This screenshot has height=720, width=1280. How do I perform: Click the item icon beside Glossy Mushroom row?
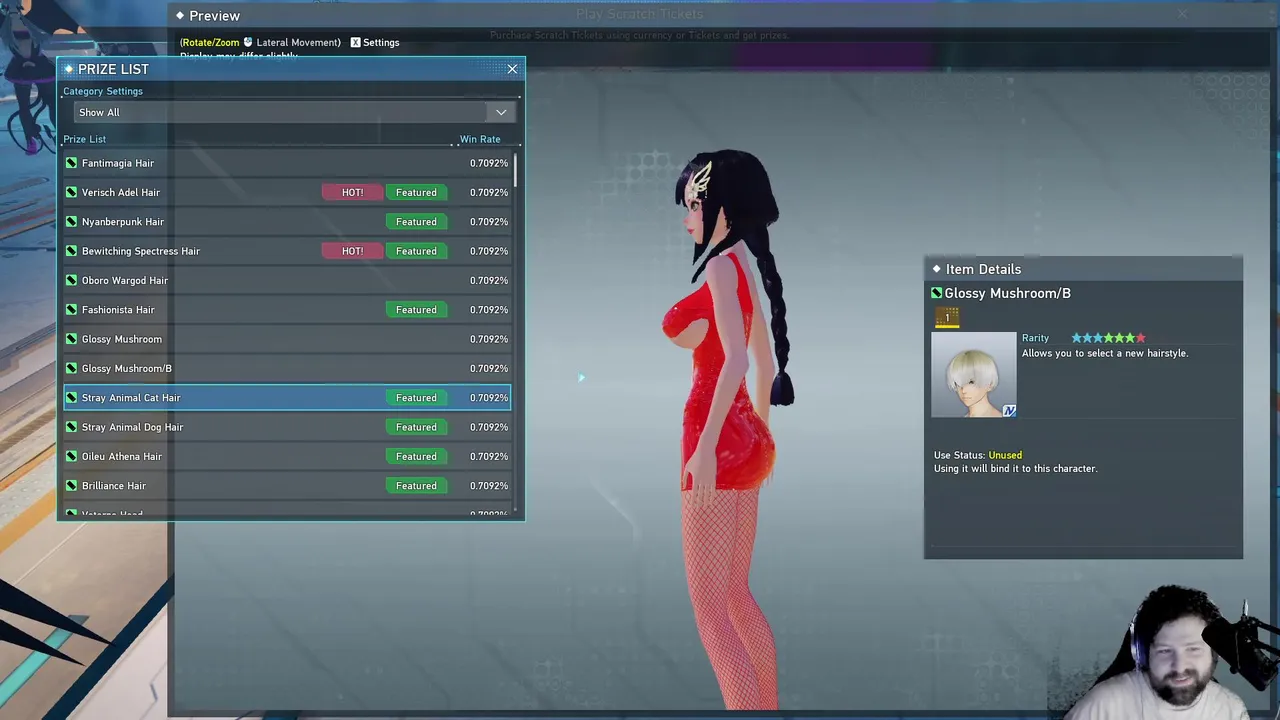point(71,339)
